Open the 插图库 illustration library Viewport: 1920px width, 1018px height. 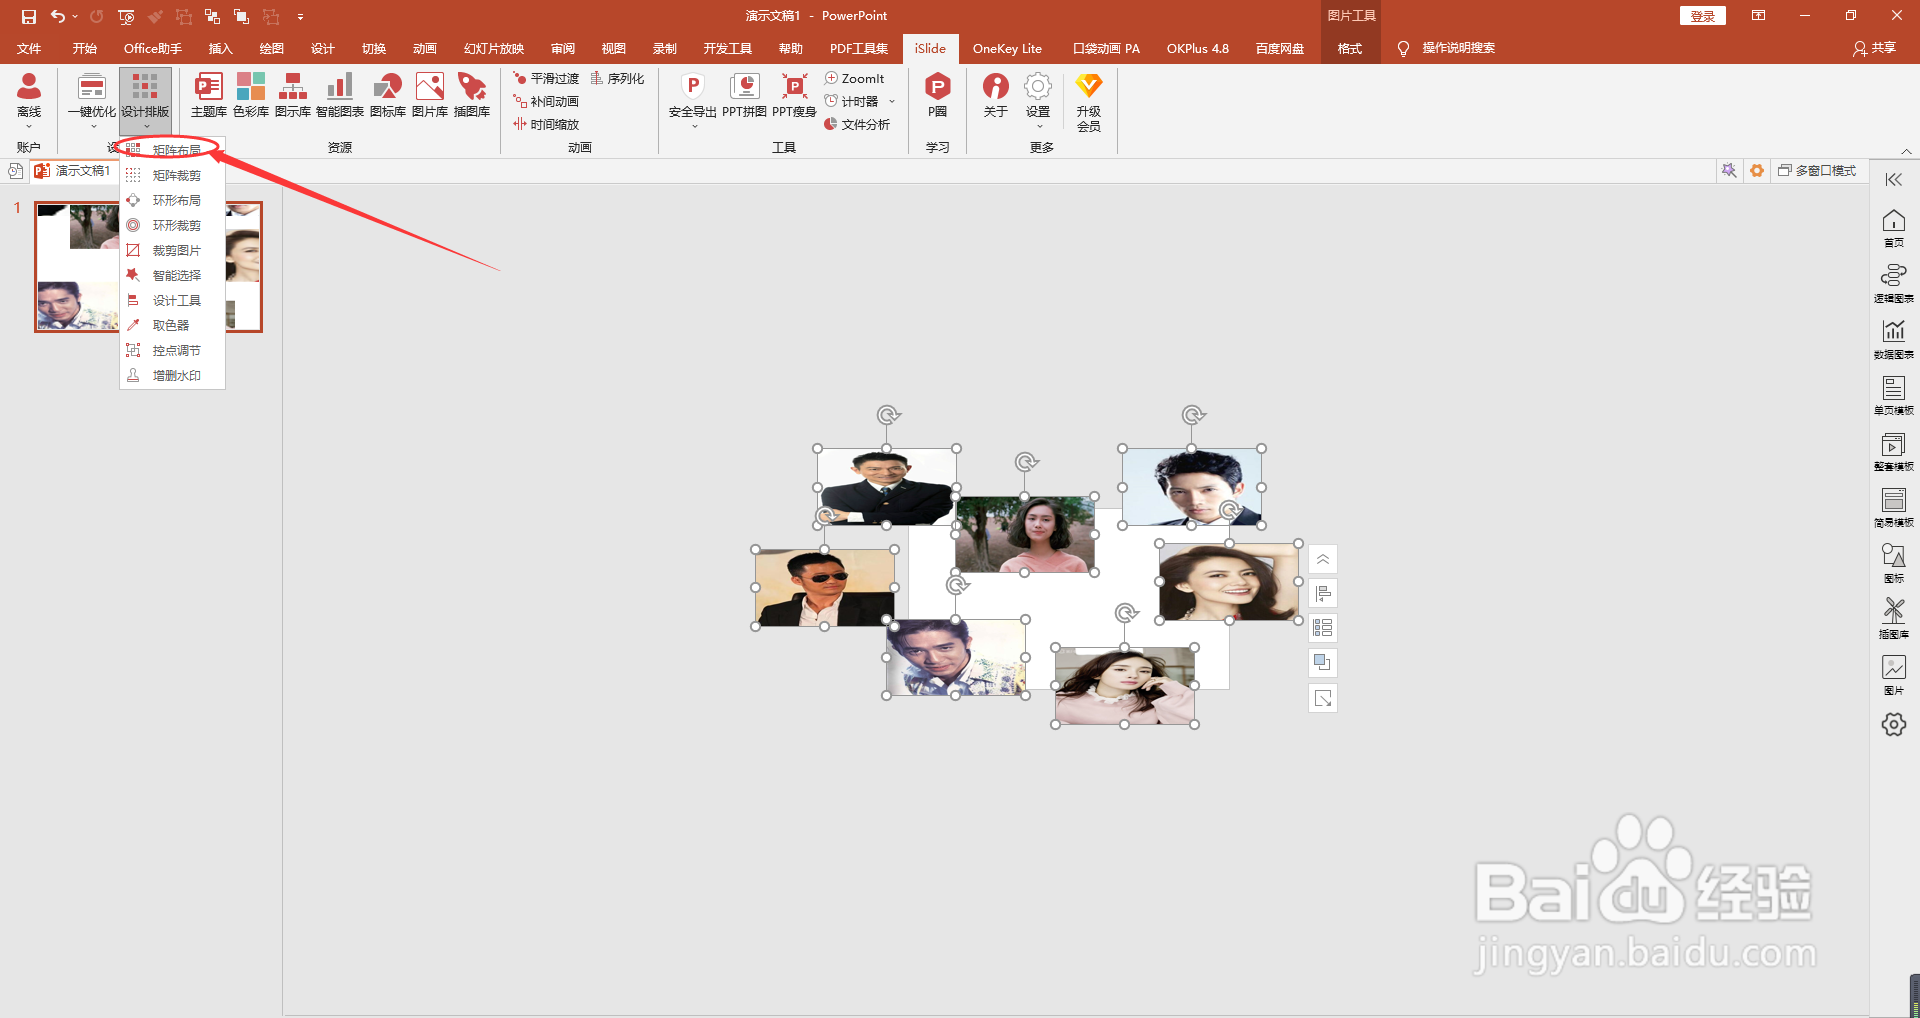coord(472,96)
